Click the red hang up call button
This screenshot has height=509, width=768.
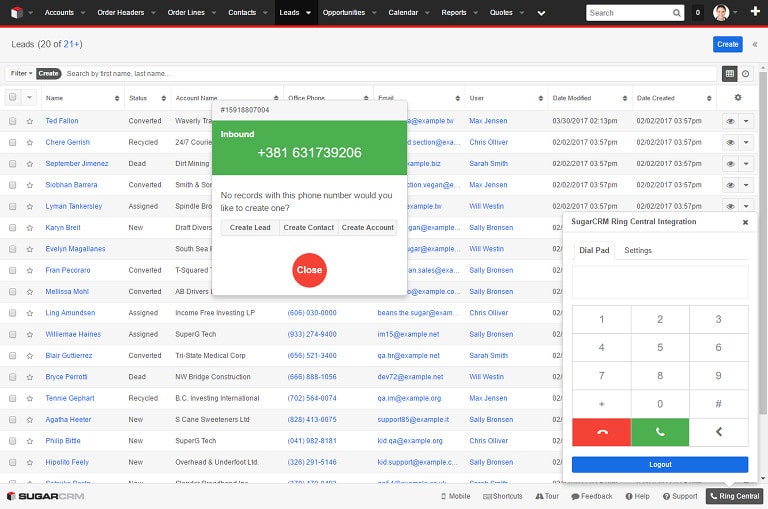pos(601,432)
